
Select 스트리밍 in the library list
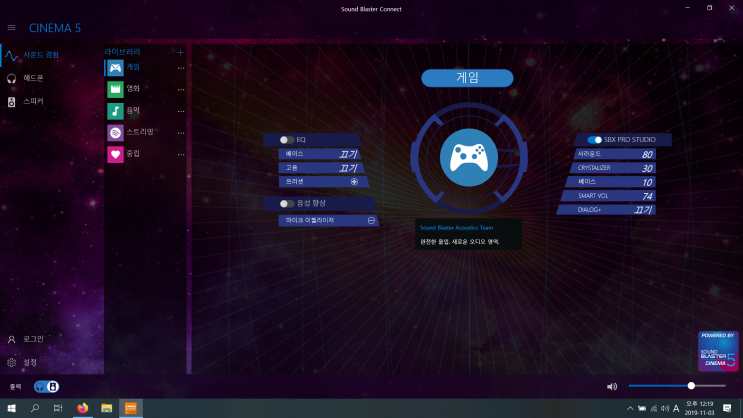pos(140,132)
